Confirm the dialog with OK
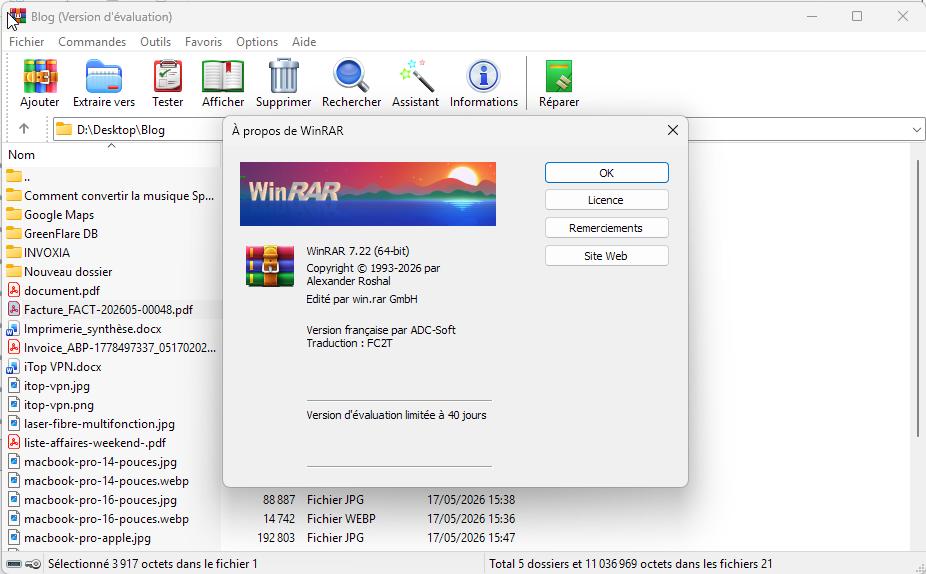The width and height of the screenshot is (926, 574). pos(607,172)
